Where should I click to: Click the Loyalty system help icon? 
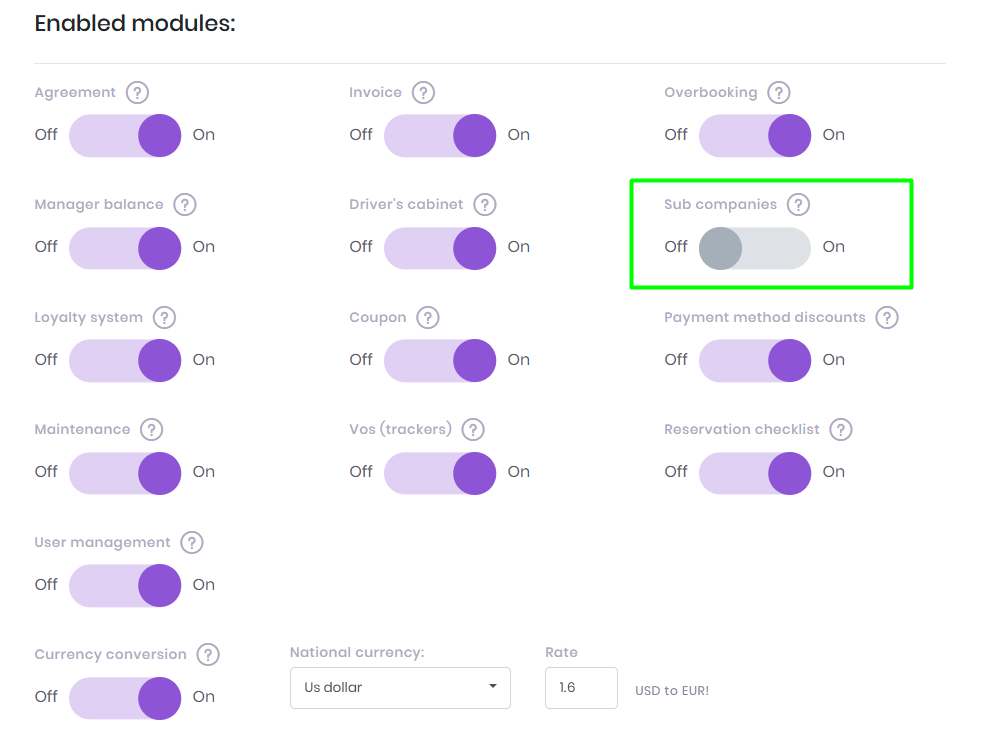(164, 318)
